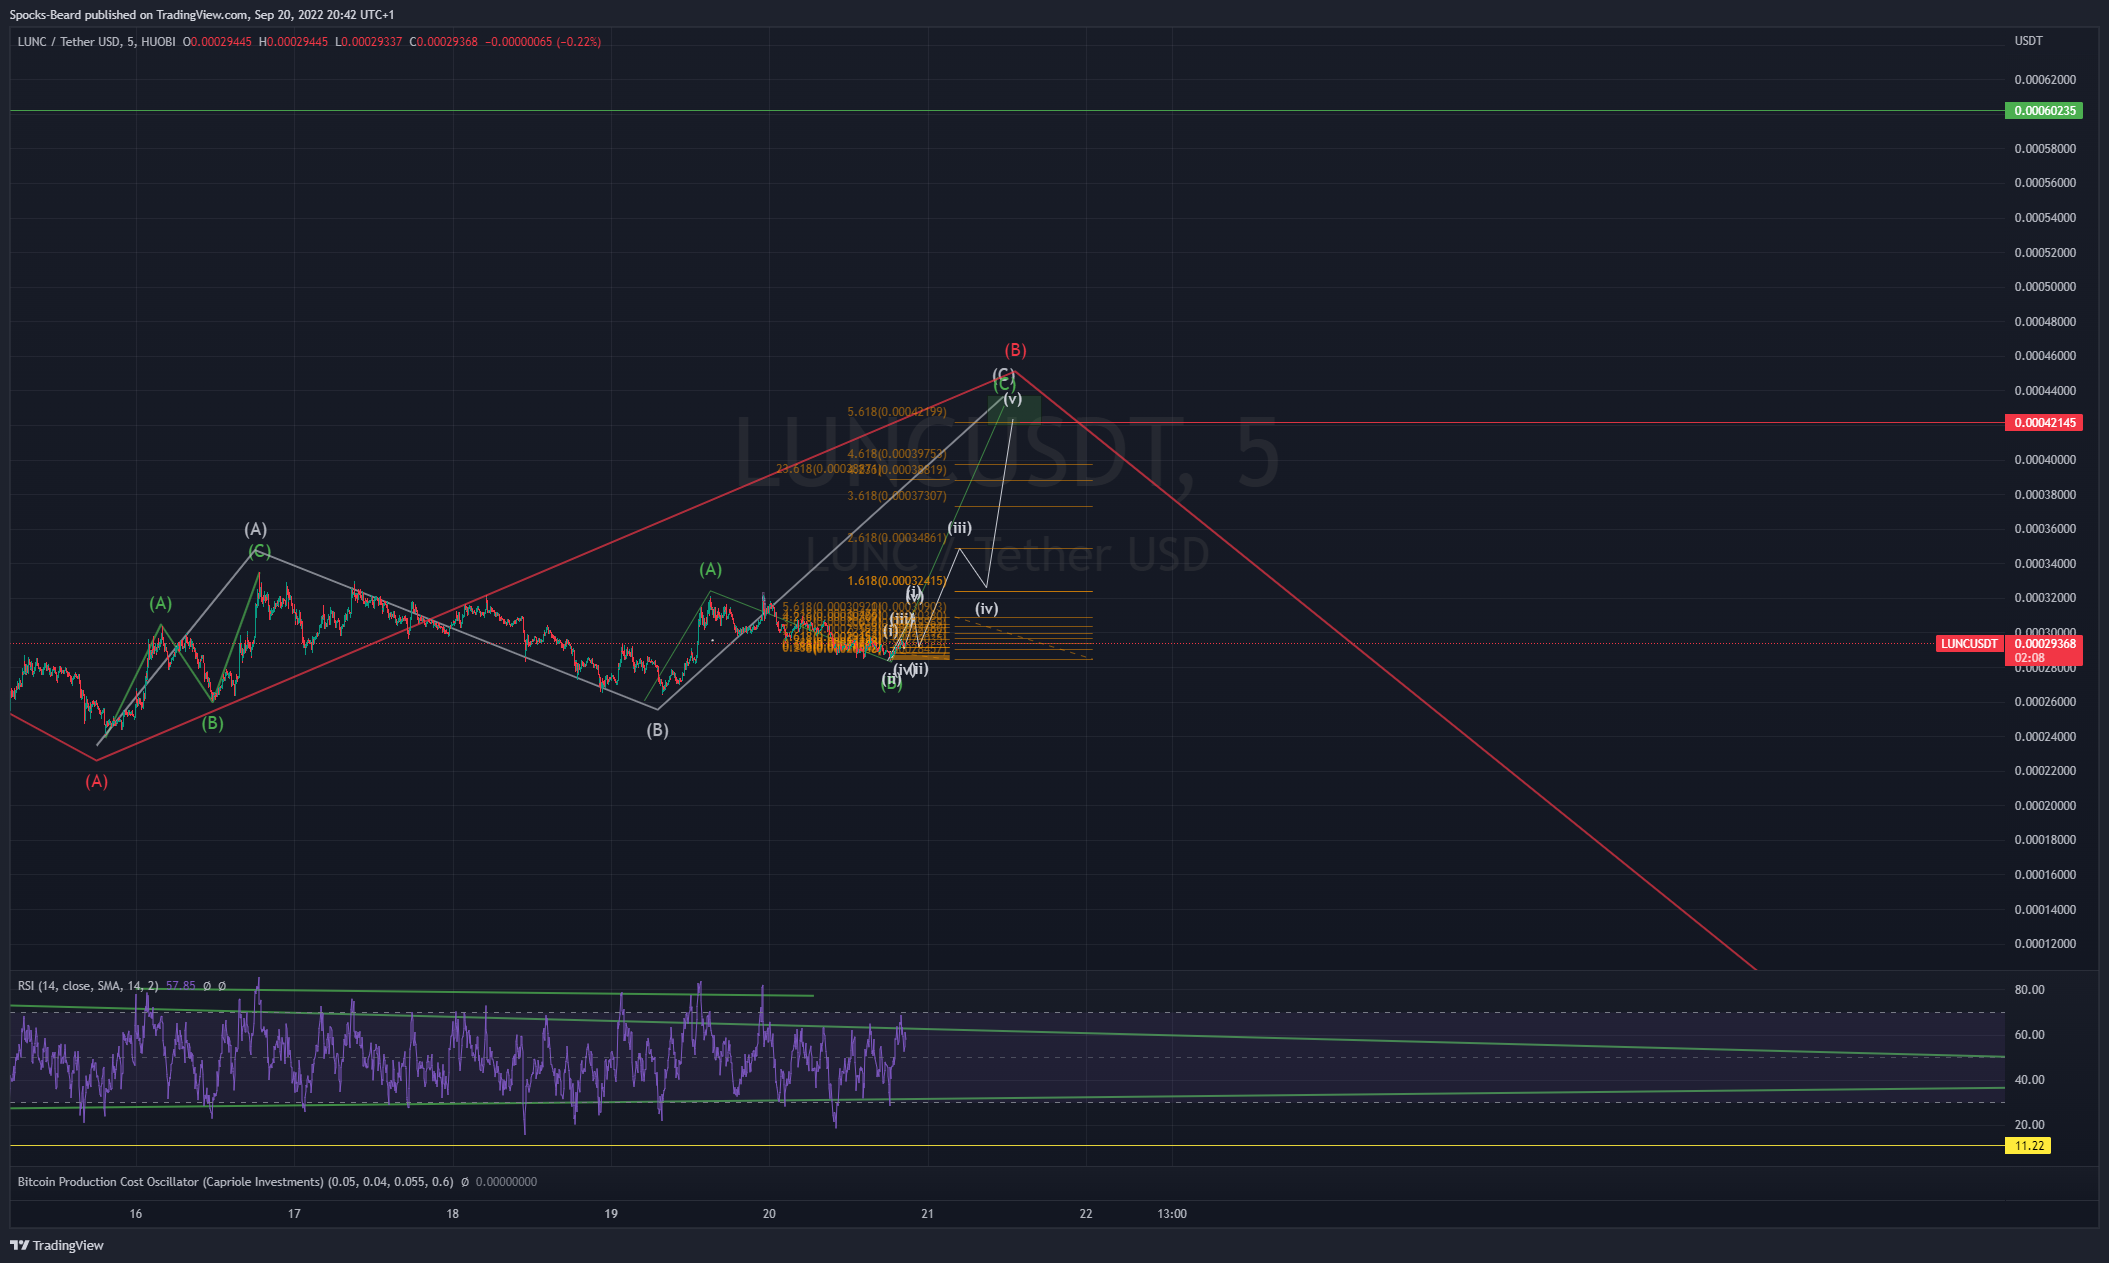Click the fib label 3.618(0.00037307)
The image size is (2109, 1263).
896,496
